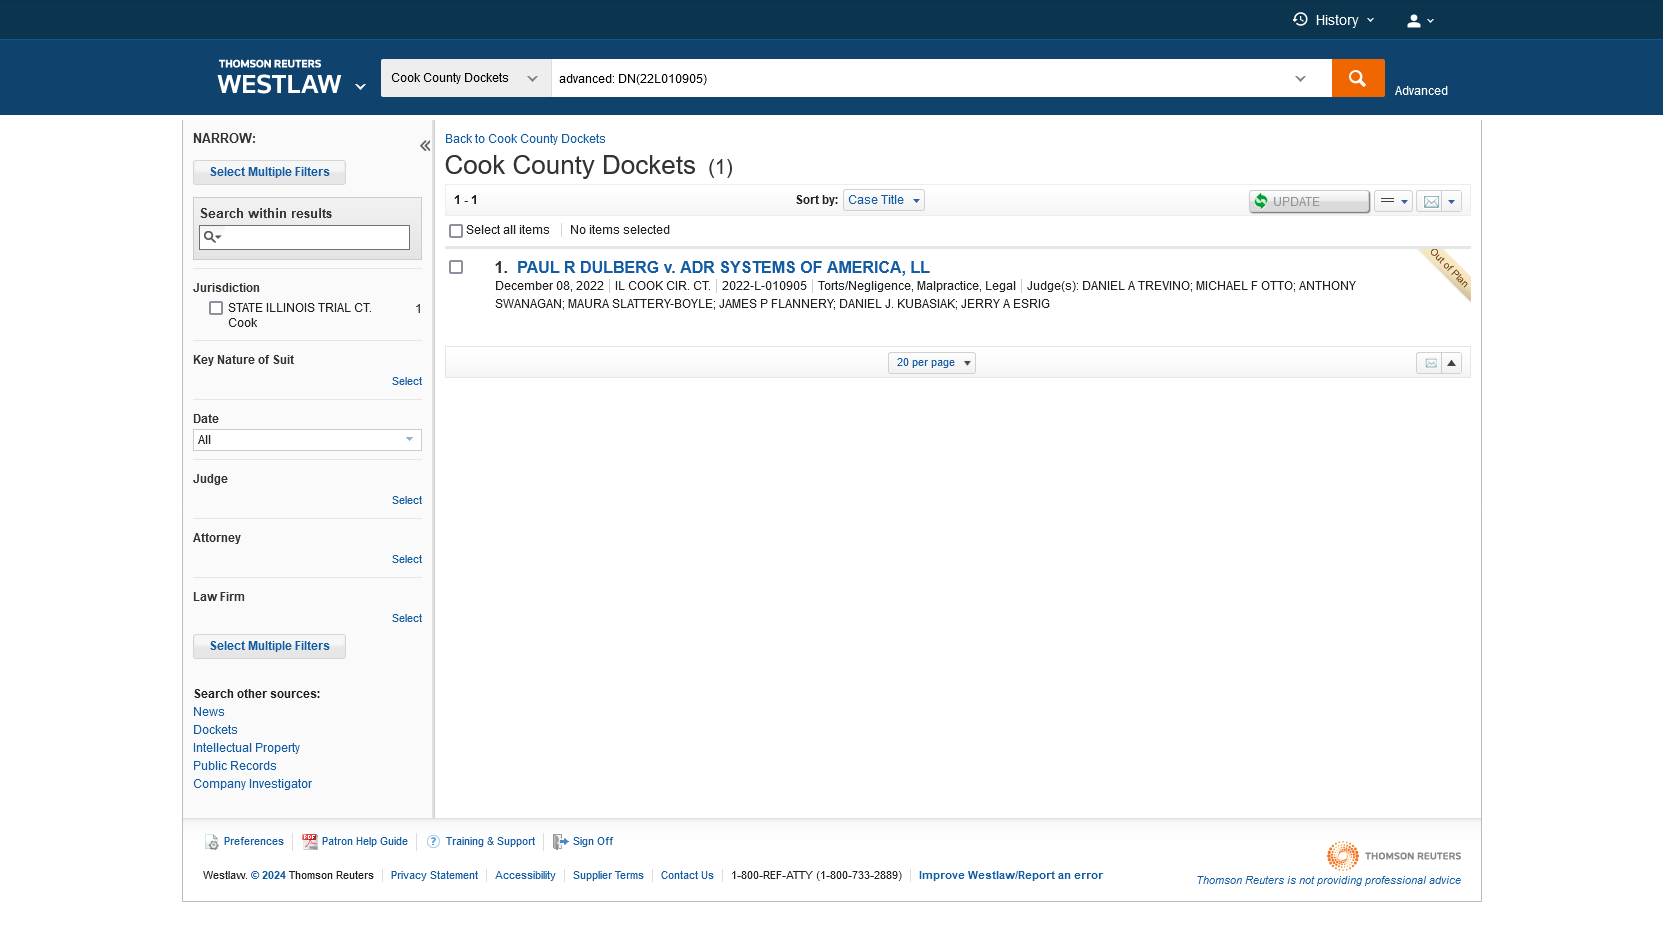This screenshot has width=1663, height=930.
Task: Click the Sign Off door icon
Action: point(560,842)
